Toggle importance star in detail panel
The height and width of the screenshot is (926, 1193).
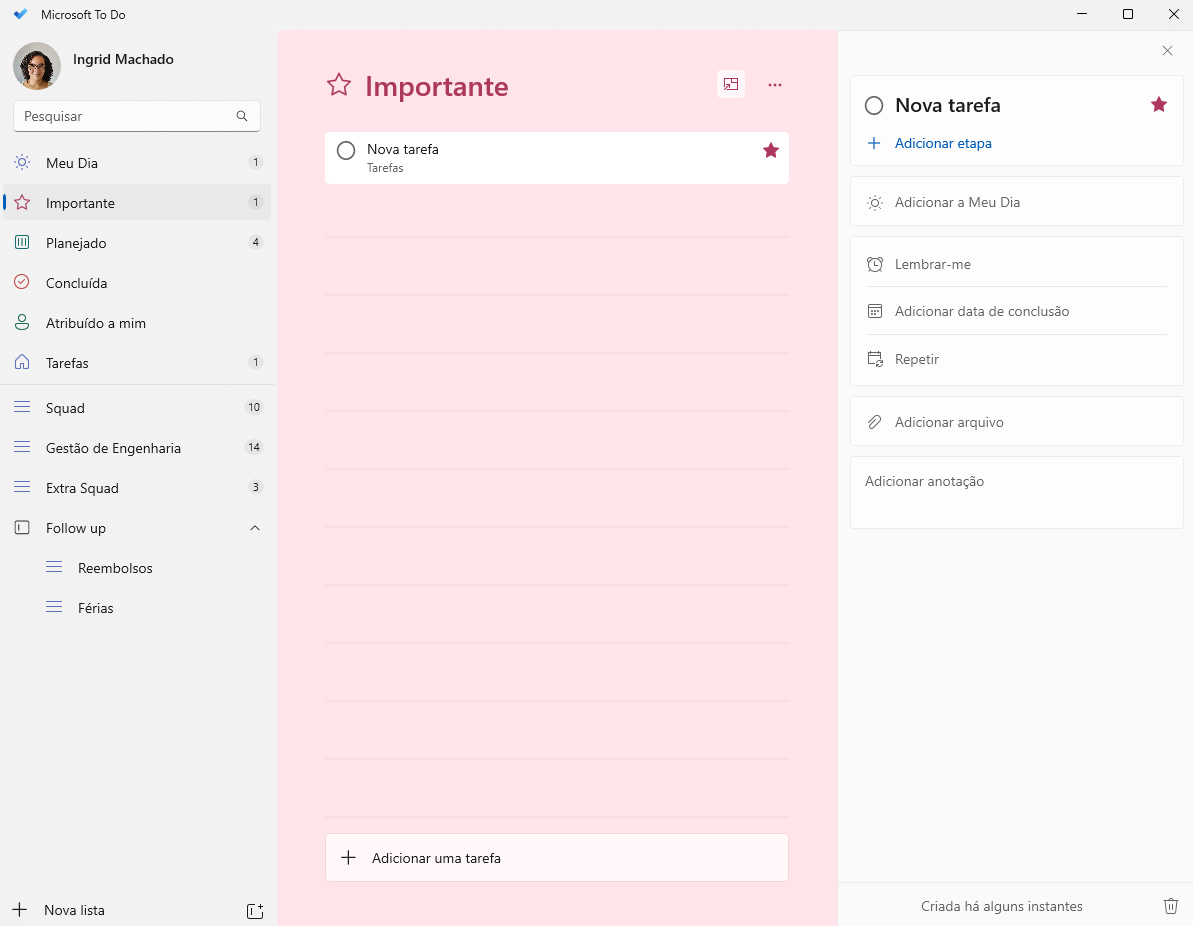click(x=1159, y=104)
